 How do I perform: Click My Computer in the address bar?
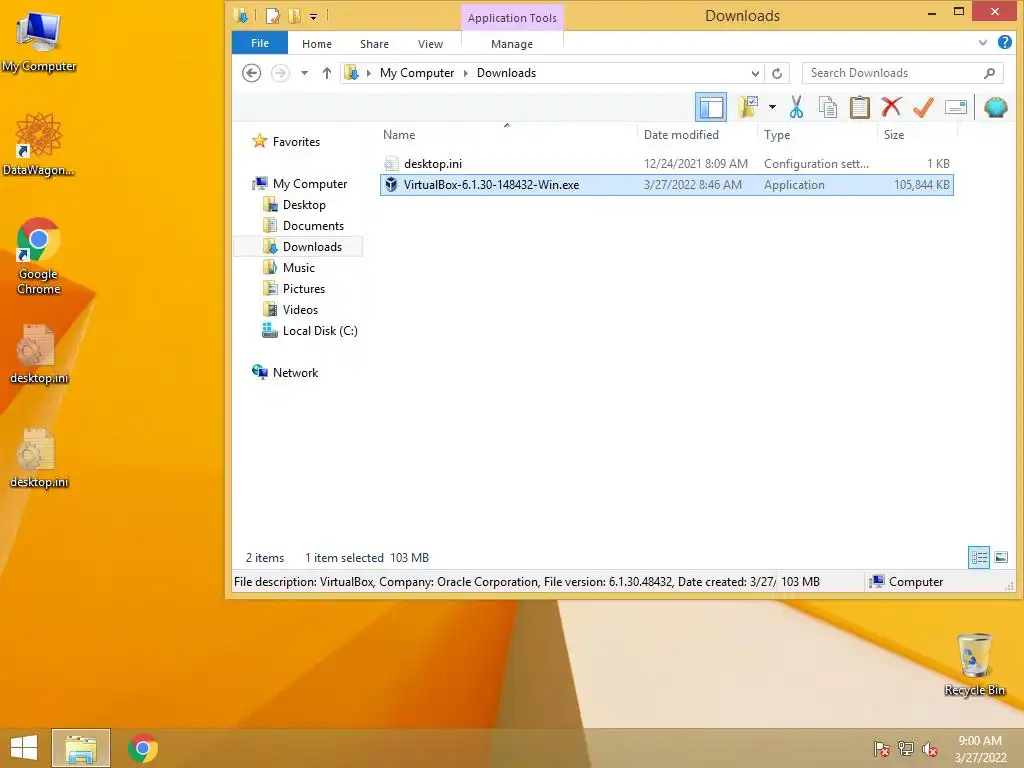tap(417, 73)
